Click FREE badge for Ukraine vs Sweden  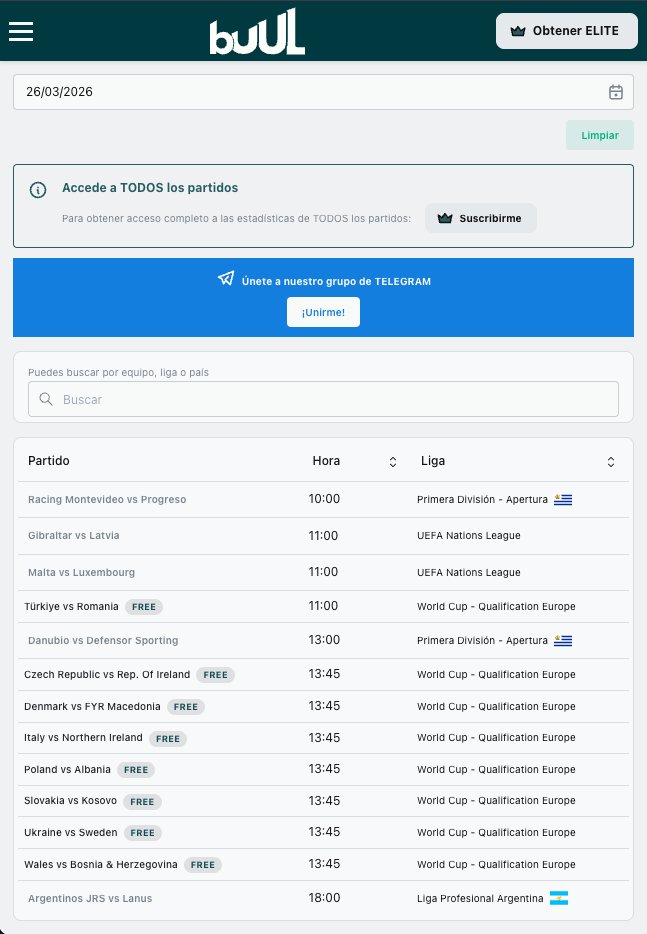pyautogui.click(x=142, y=833)
